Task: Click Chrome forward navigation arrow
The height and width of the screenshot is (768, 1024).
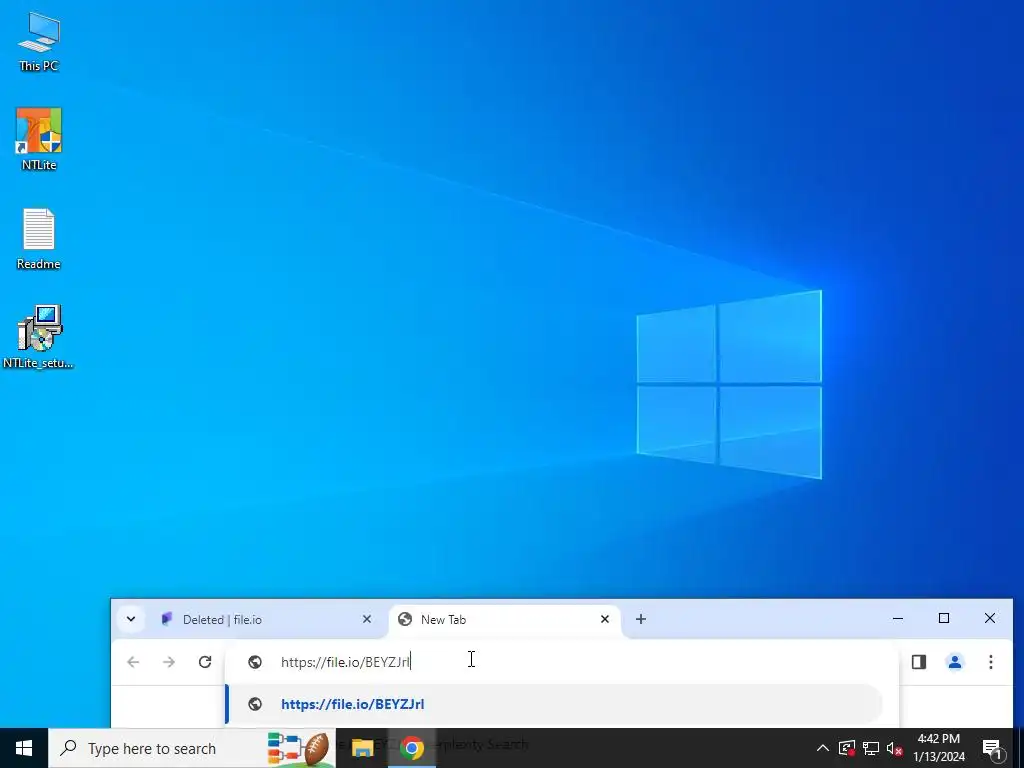Action: click(x=169, y=662)
